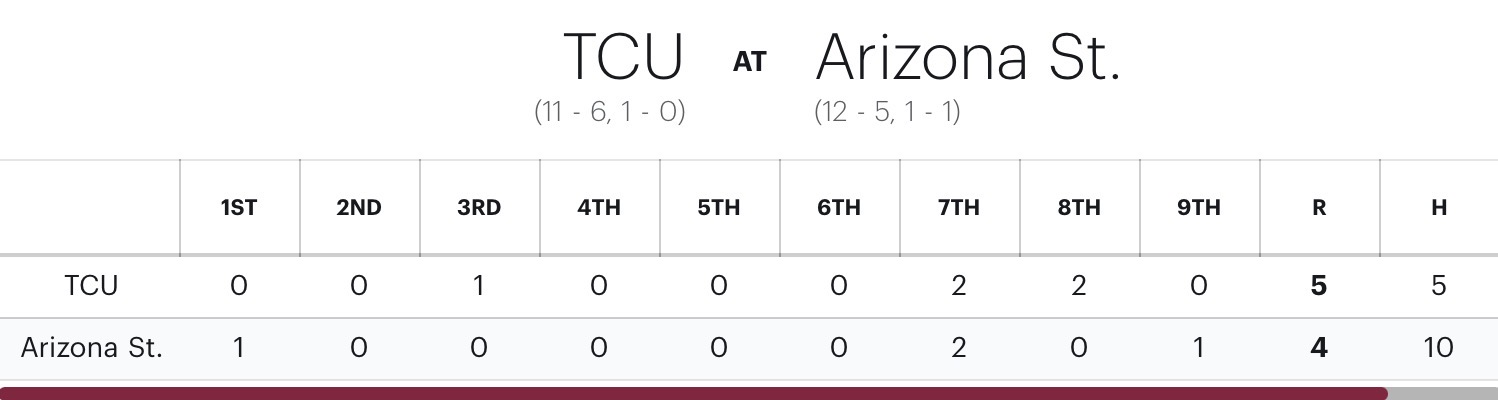Click TCU's total runs value 5 in the R column

click(x=1319, y=286)
